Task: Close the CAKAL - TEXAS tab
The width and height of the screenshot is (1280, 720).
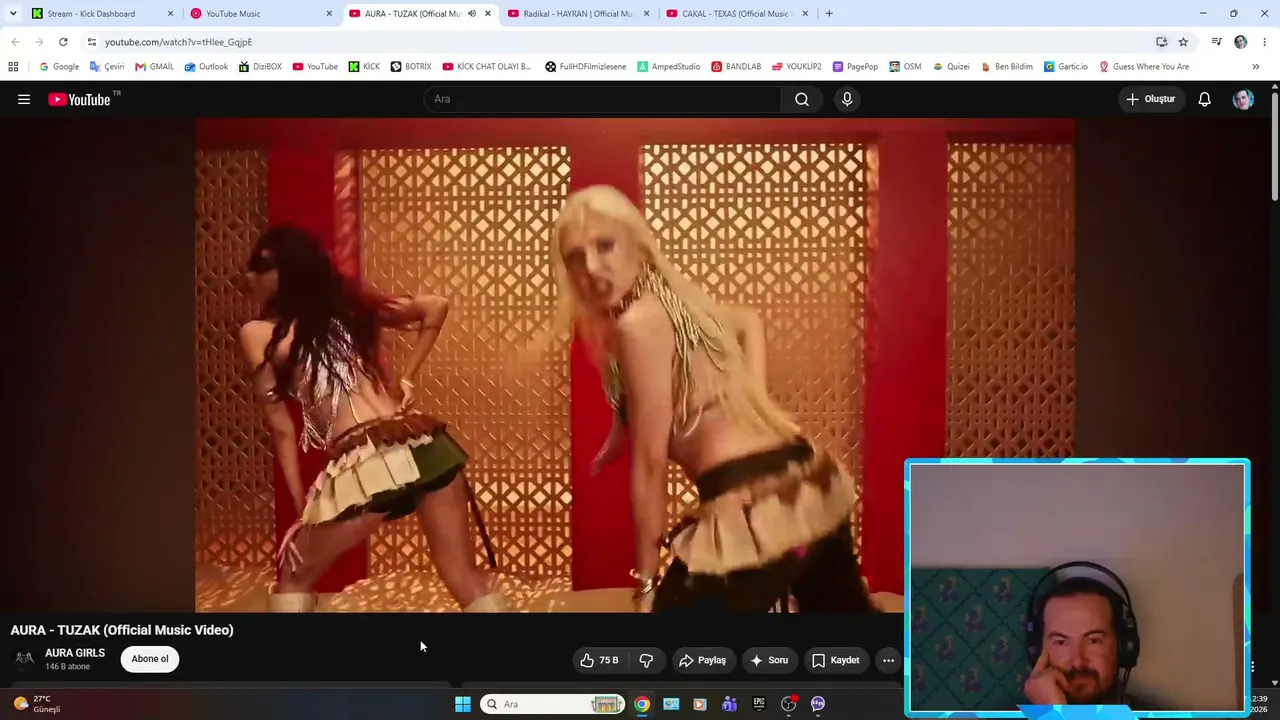Action: pos(806,13)
